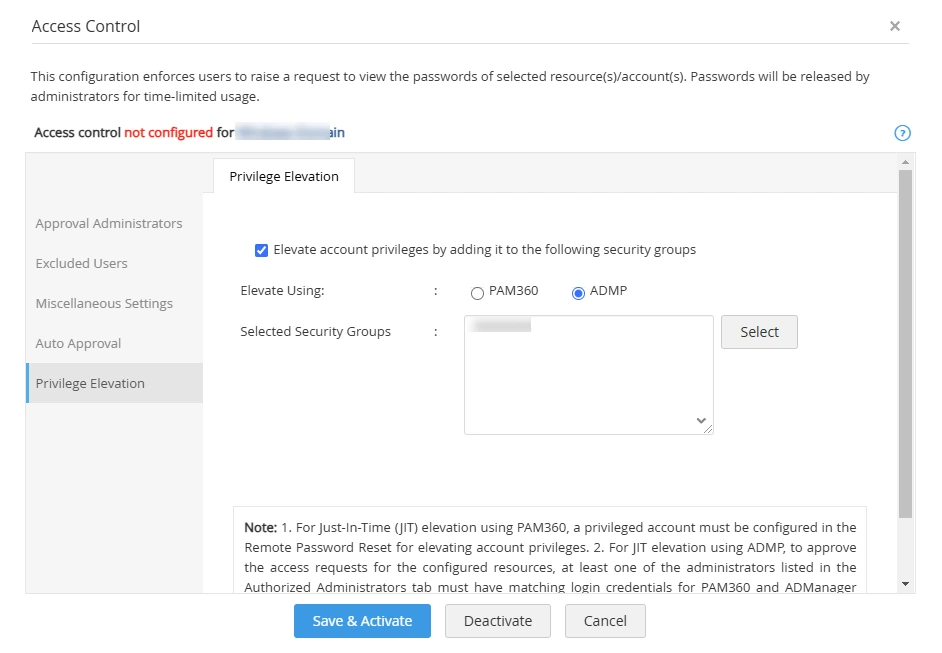The image size is (942, 653).
Task: Click the Select button for security groups
Action: pyautogui.click(x=759, y=331)
